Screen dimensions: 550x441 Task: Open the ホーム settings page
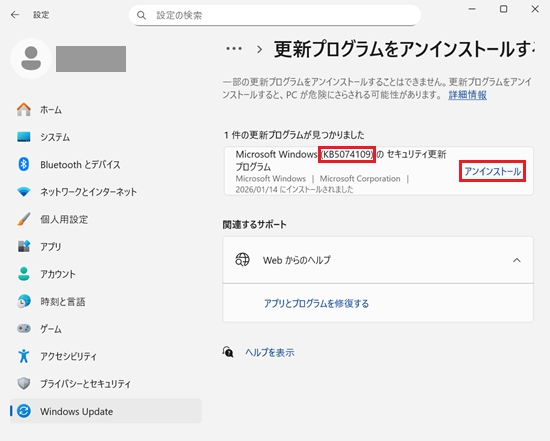point(106,109)
